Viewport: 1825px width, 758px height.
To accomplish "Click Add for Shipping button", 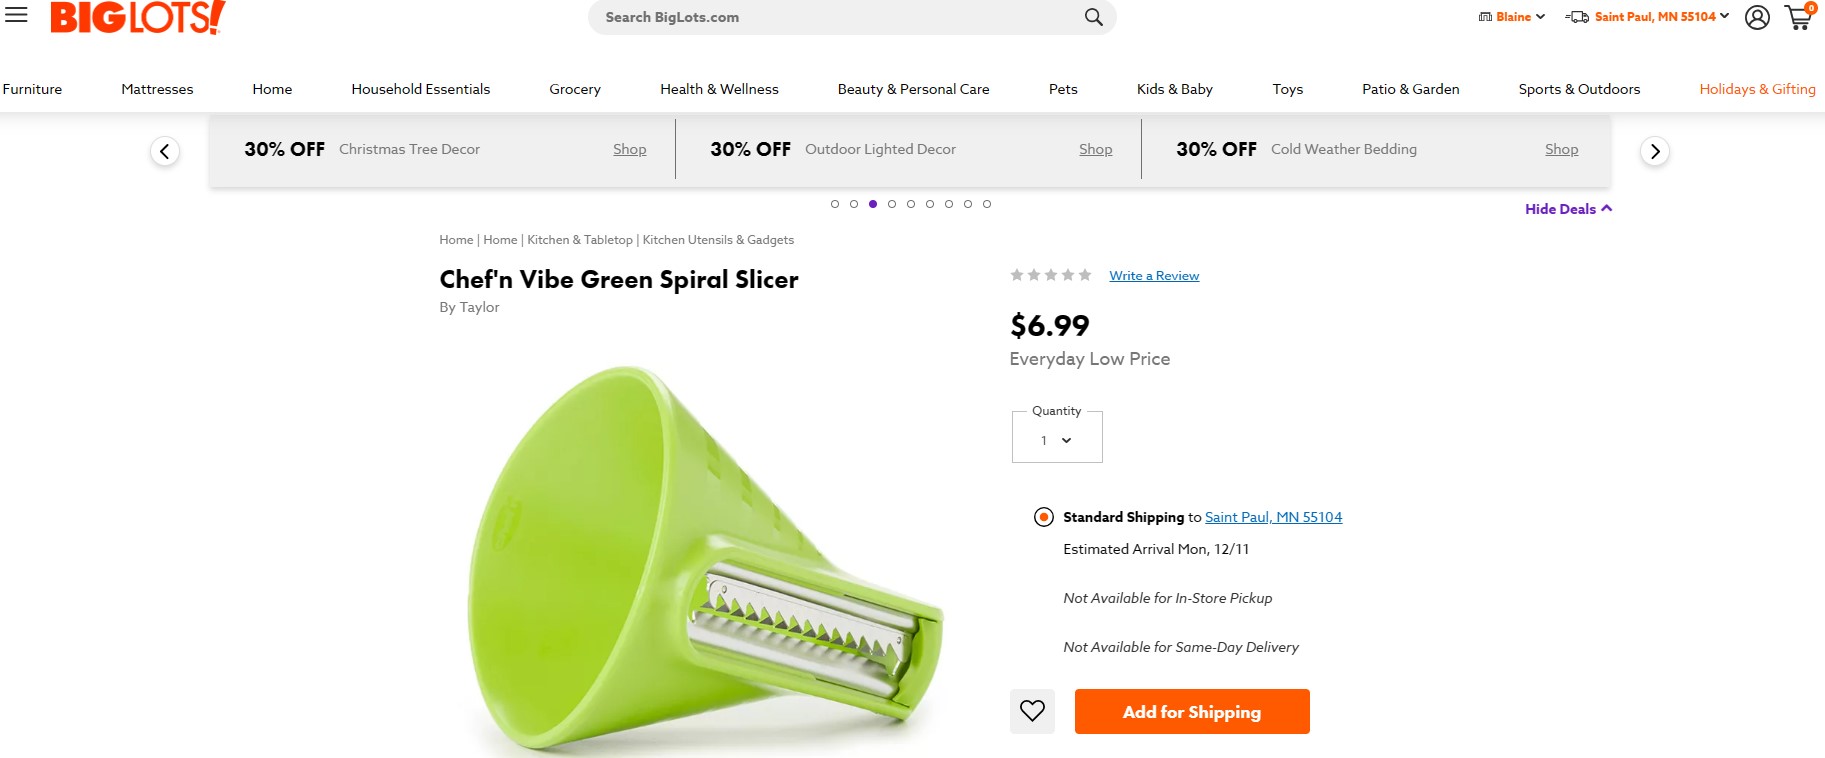I will point(1192,712).
